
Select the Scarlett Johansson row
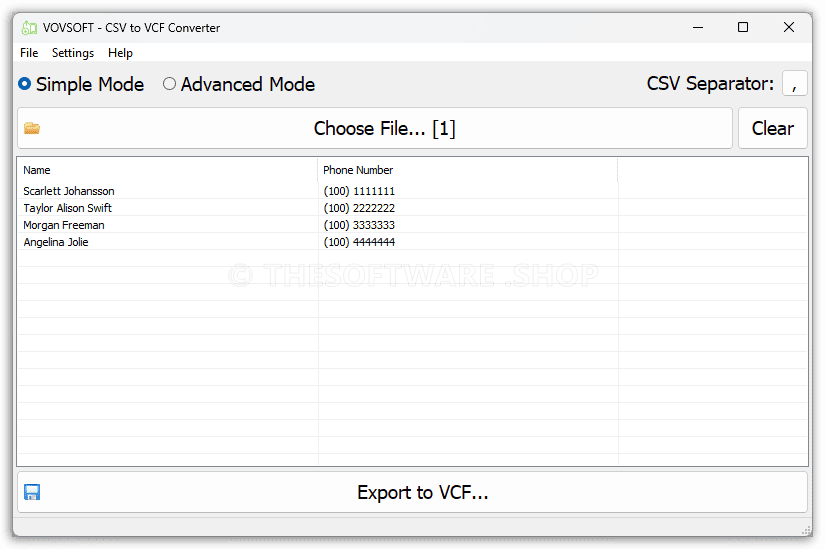click(x=69, y=191)
